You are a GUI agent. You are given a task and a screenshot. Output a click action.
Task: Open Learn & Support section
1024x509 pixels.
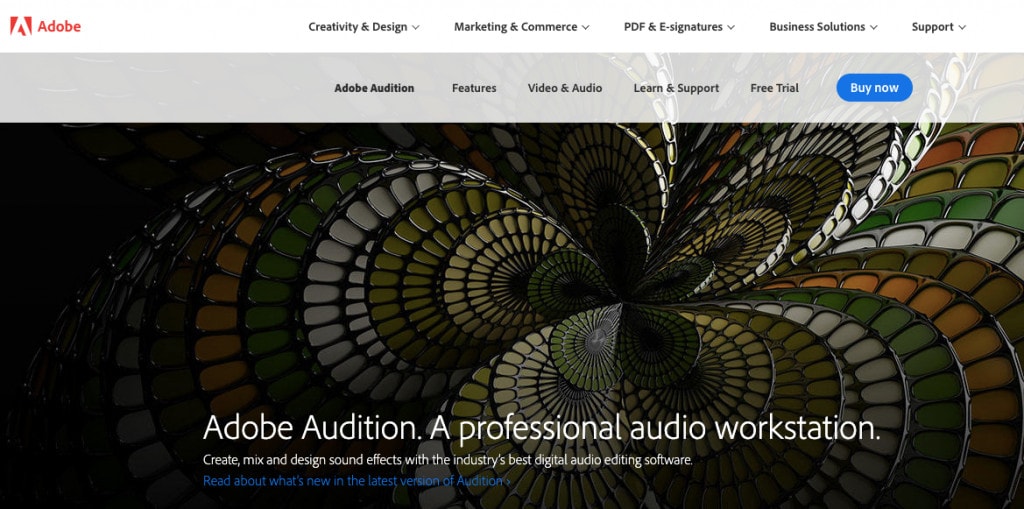pyautogui.click(x=676, y=88)
